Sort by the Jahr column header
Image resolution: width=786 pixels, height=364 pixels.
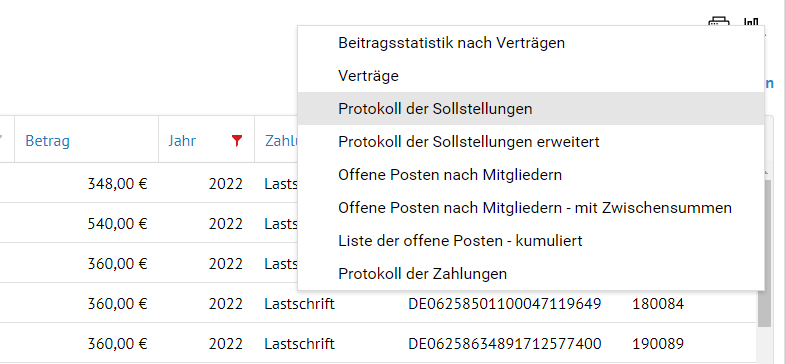[x=182, y=141]
